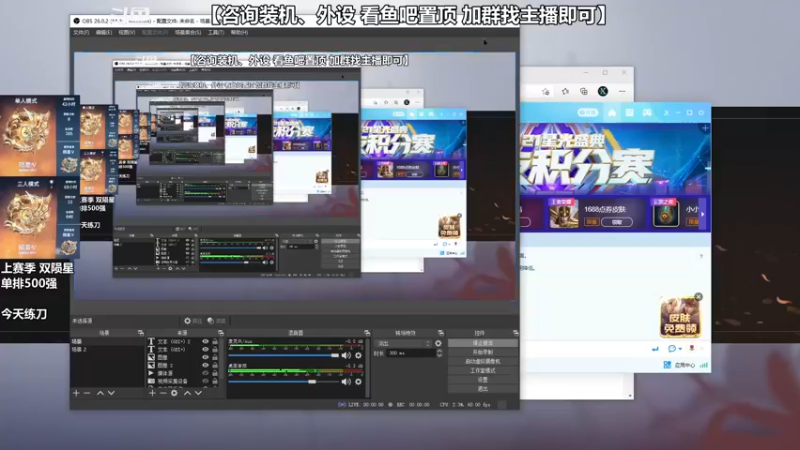The height and width of the screenshot is (450, 800).
Task: Toggle visibility of 媒体源 source
Action: (206, 373)
